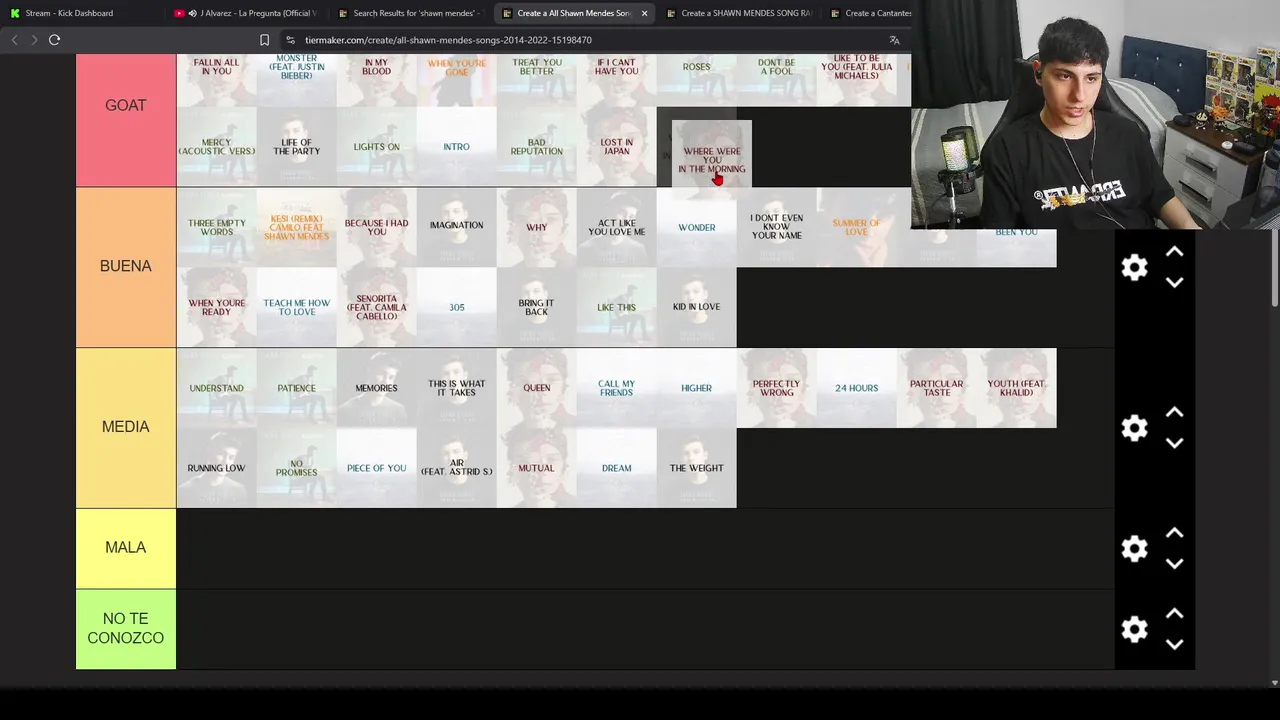Select This Is What It Takes tile
Image resolution: width=1280 pixels, height=720 pixels.
pos(457,388)
